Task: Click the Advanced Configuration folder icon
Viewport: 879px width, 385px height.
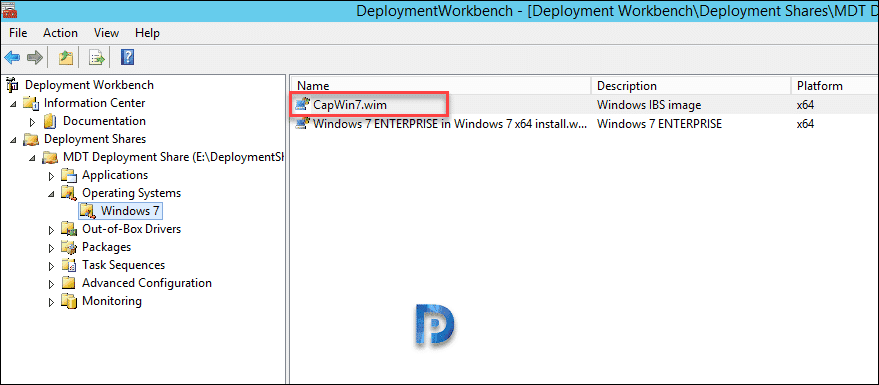Action: tap(68, 283)
